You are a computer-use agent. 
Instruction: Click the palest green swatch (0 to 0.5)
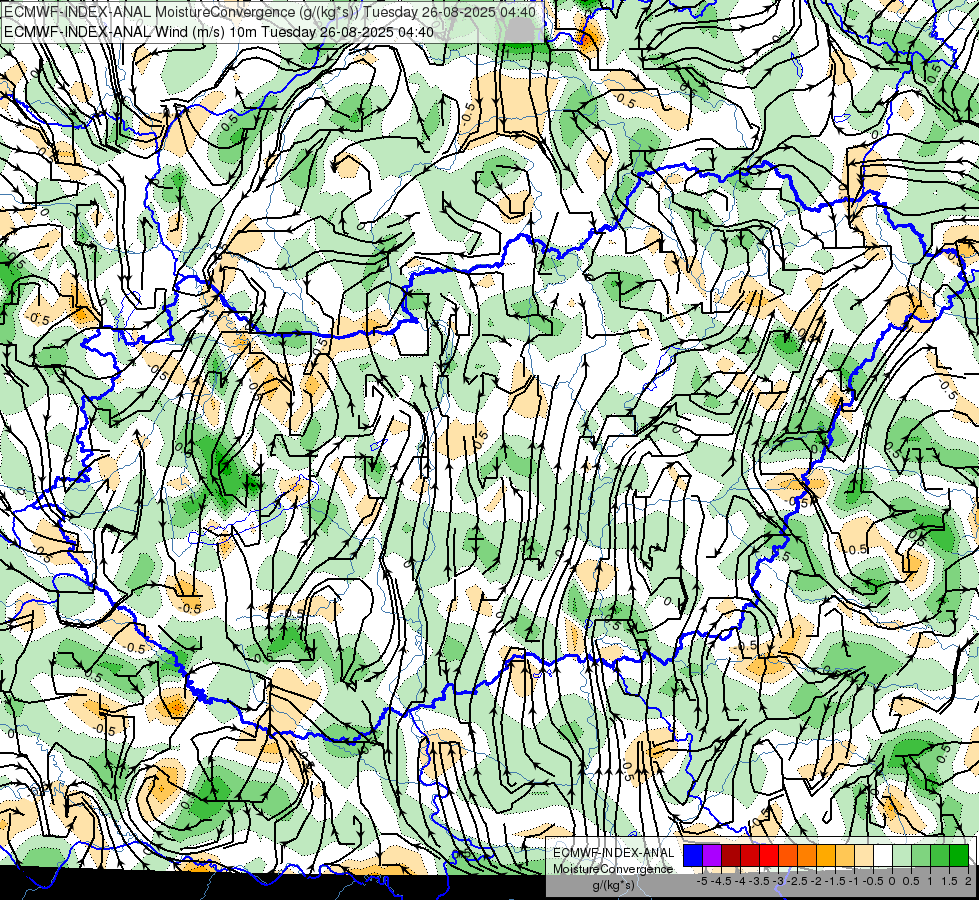pos(902,855)
